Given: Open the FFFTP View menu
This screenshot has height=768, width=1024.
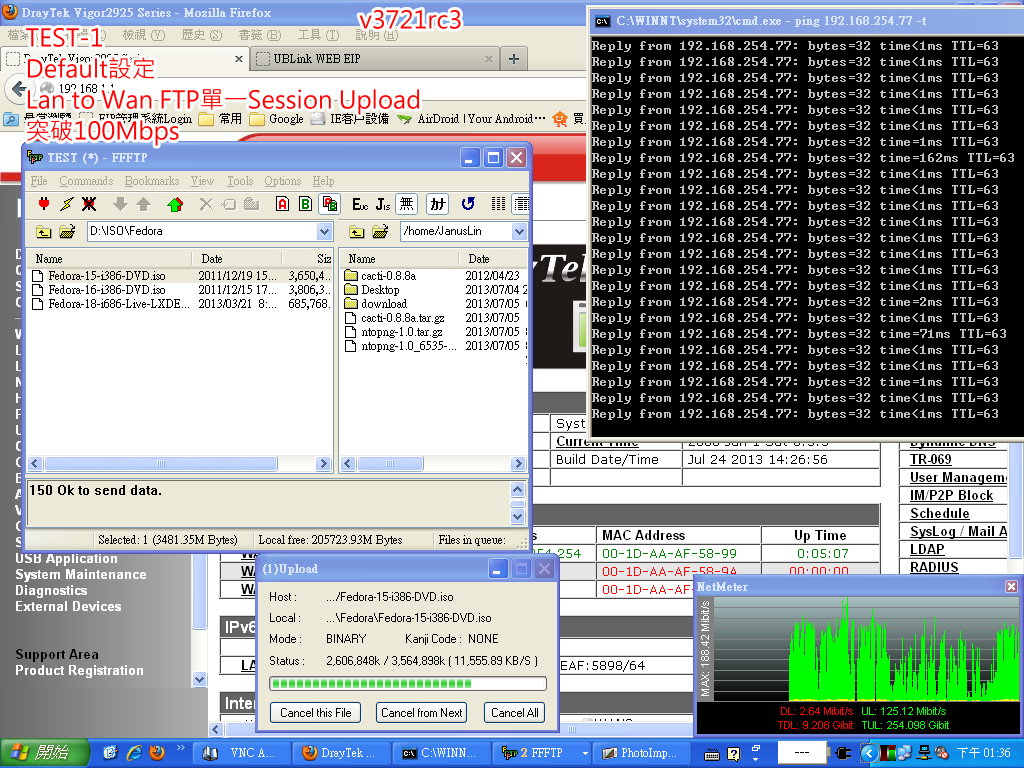Looking at the screenshot, I should coord(202,181).
